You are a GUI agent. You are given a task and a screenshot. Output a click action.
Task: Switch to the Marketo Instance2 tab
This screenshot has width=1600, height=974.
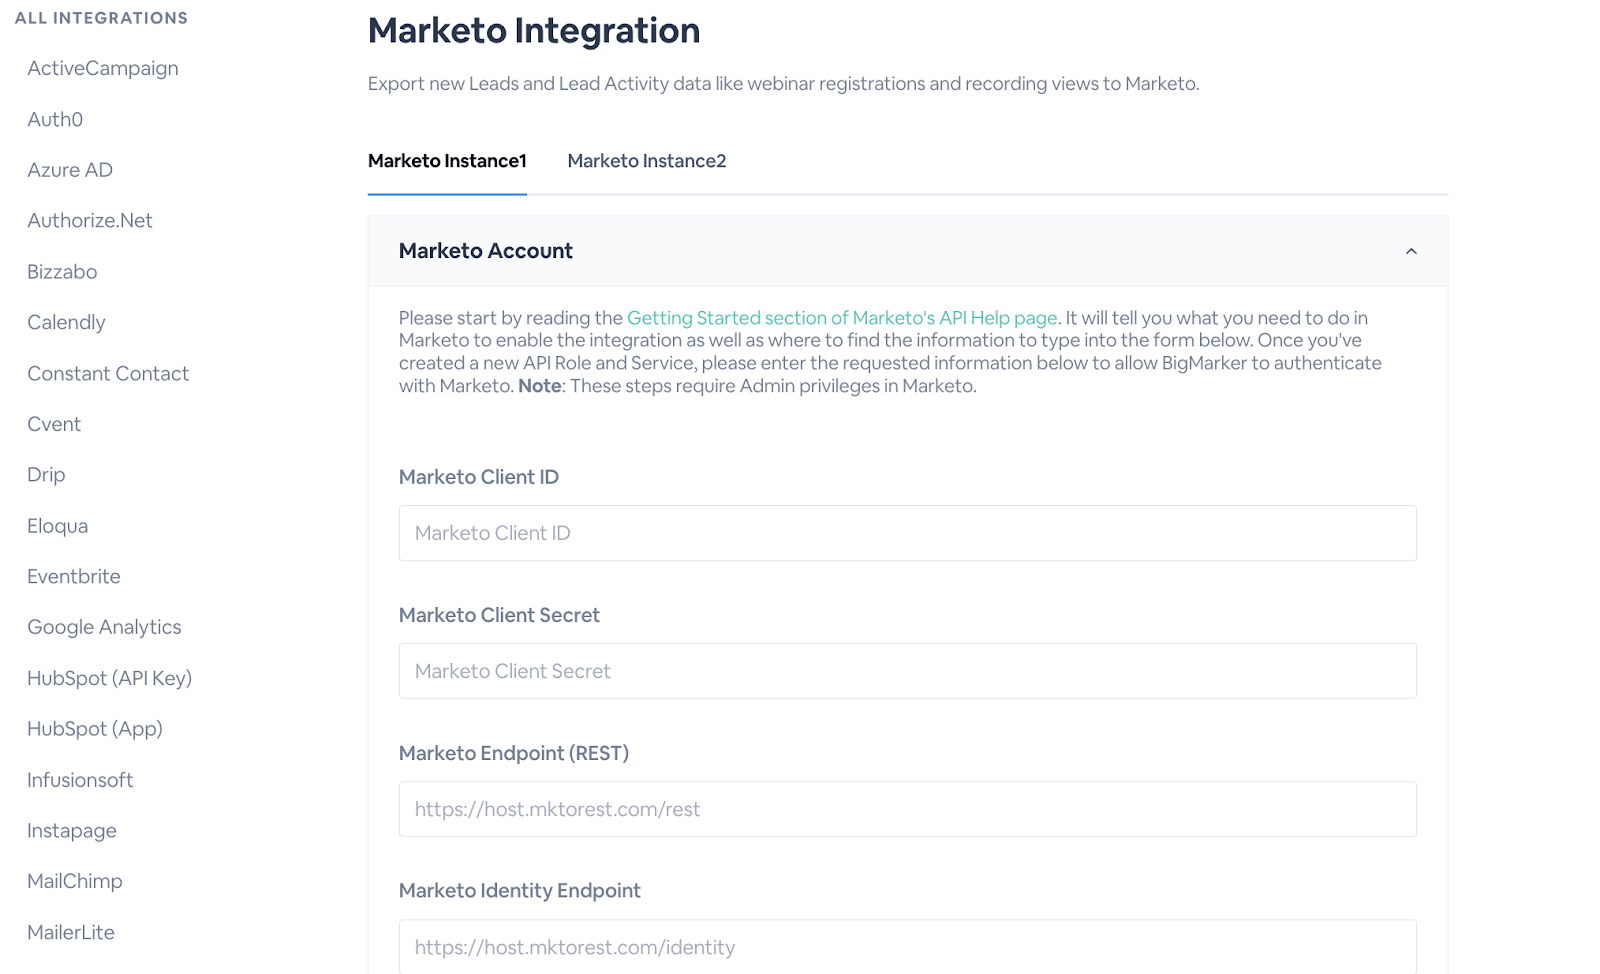[647, 161]
